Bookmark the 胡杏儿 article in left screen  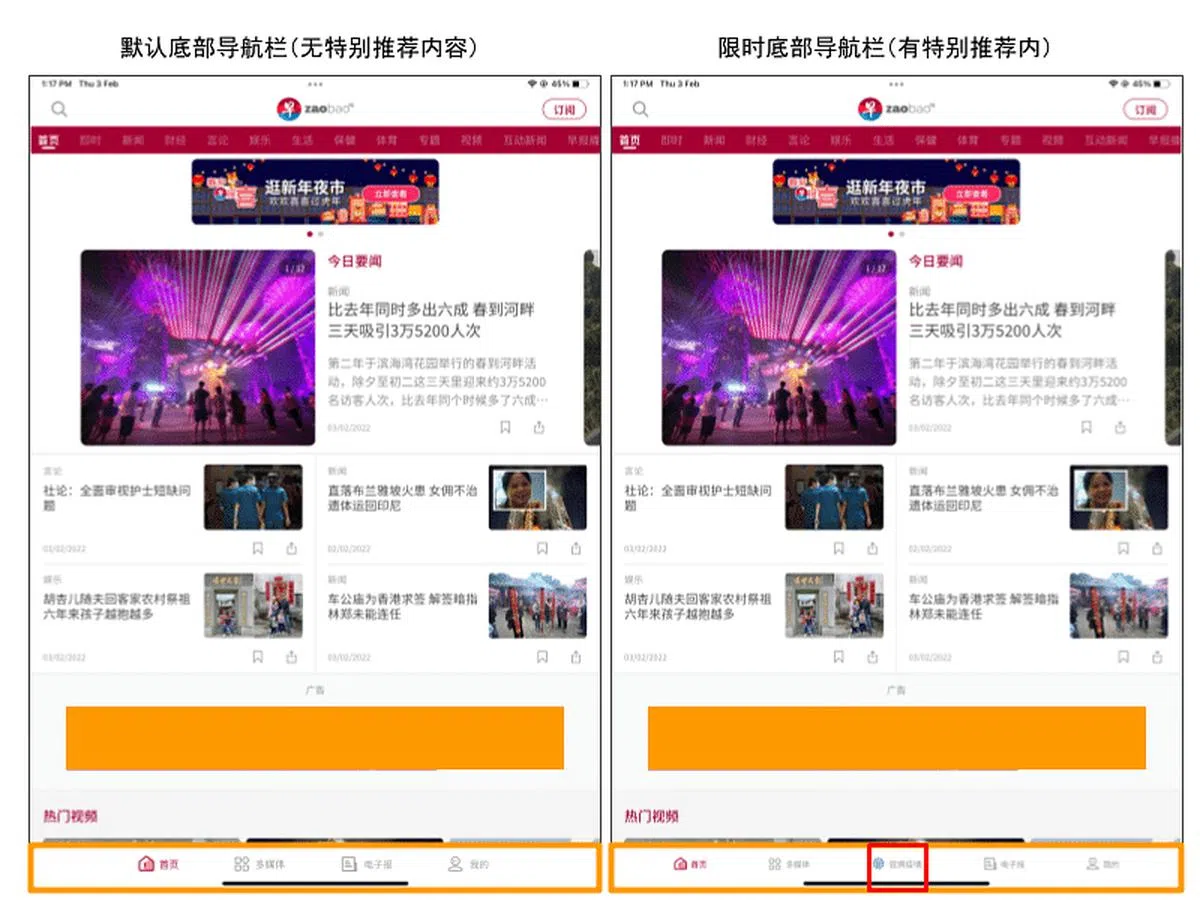(x=257, y=657)
